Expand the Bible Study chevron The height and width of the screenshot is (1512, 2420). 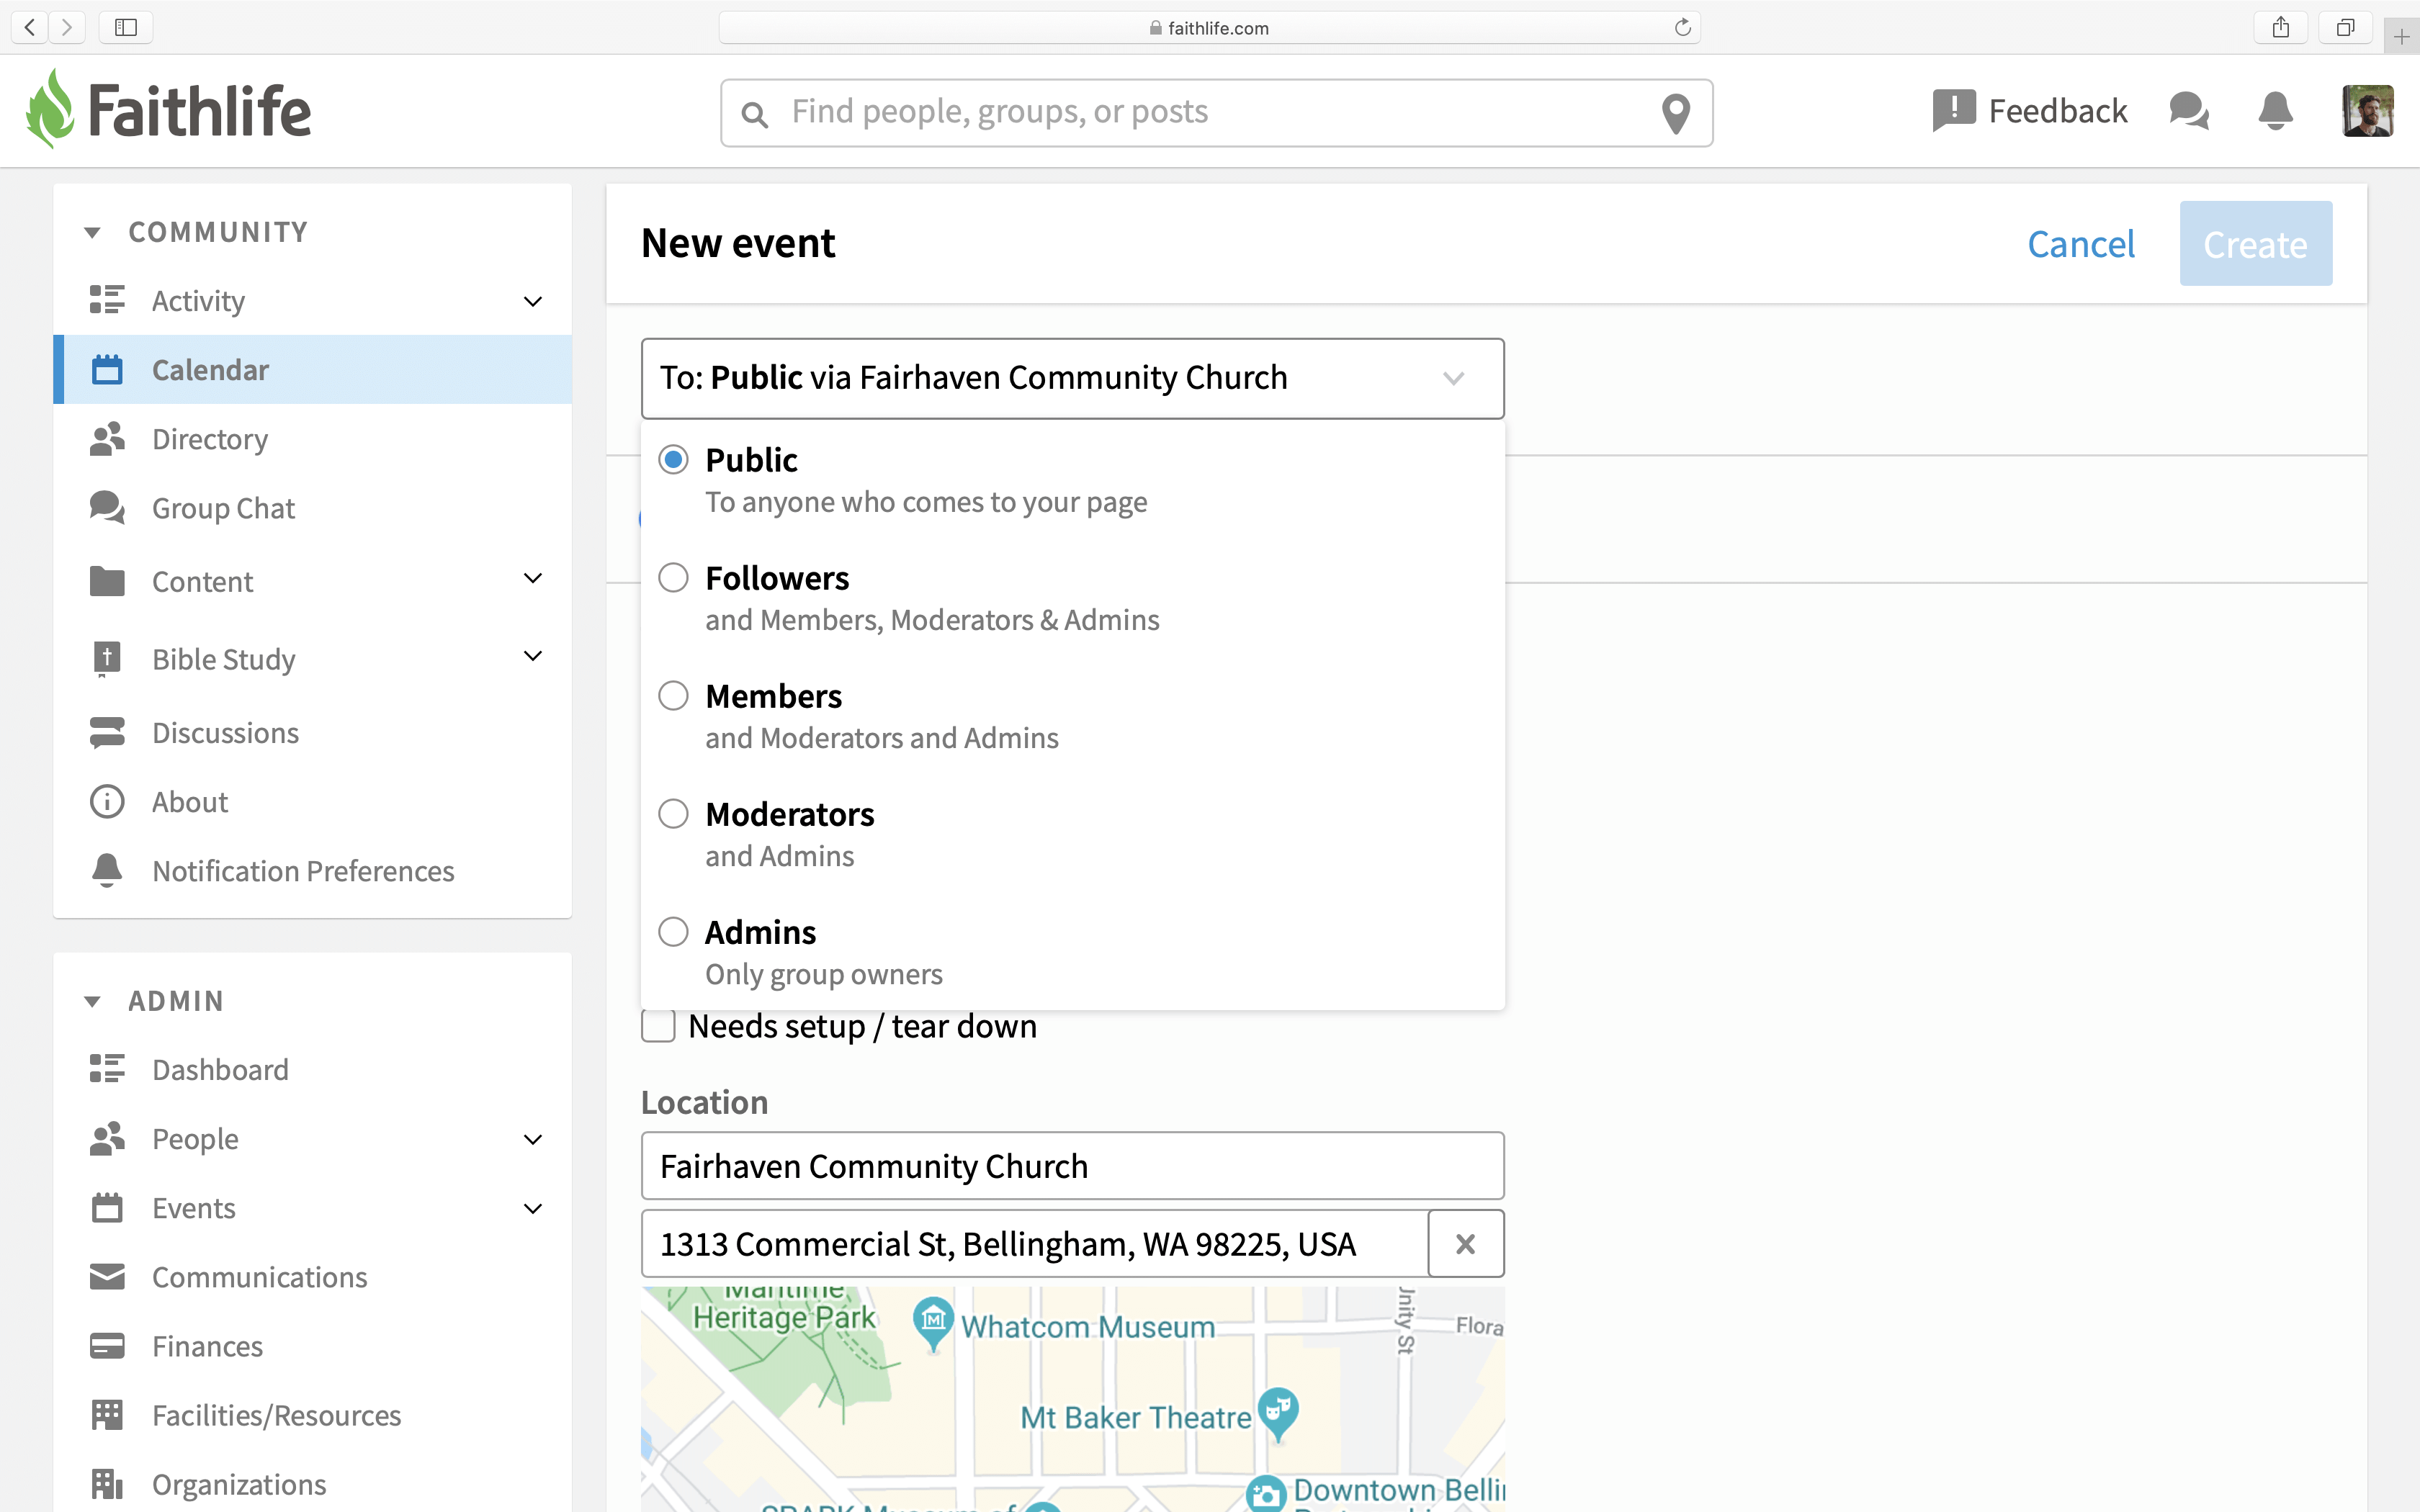tap(533, 656)
